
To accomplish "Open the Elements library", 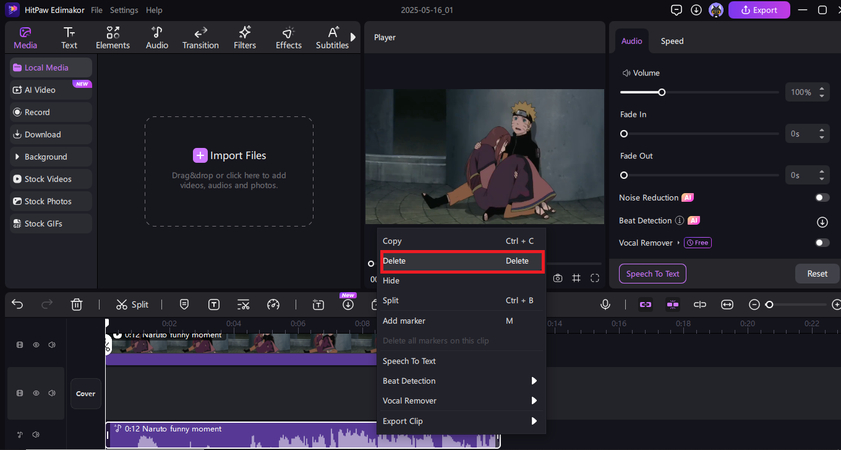I will pos(113,38).
